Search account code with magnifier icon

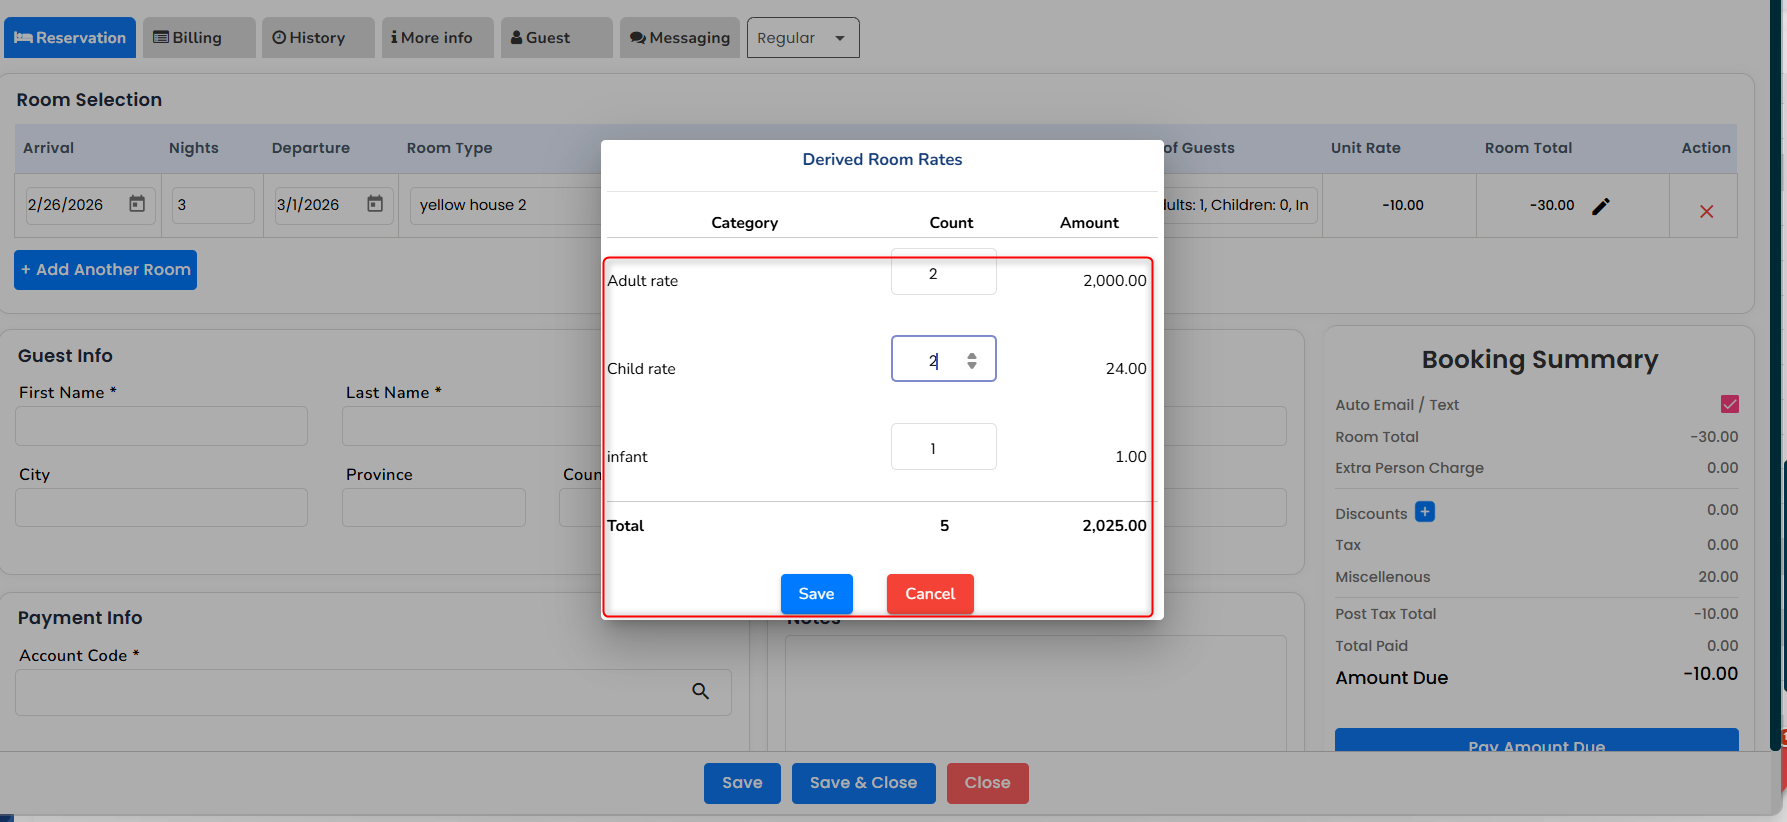(700, 691)
